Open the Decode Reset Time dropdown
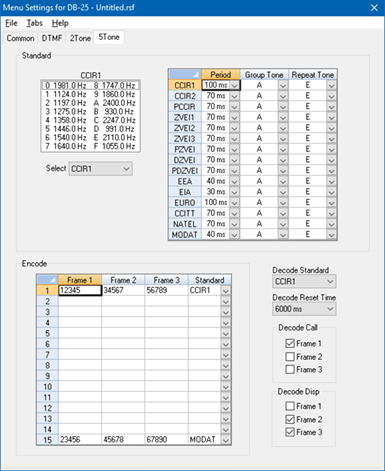 [304, 309]
